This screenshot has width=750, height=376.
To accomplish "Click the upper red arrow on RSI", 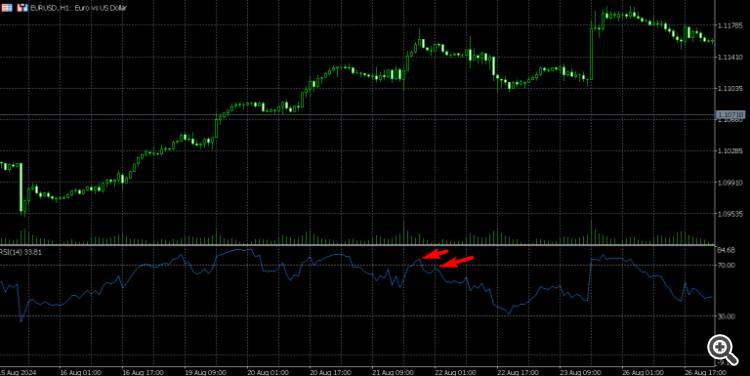I will [x=435, y=254].
